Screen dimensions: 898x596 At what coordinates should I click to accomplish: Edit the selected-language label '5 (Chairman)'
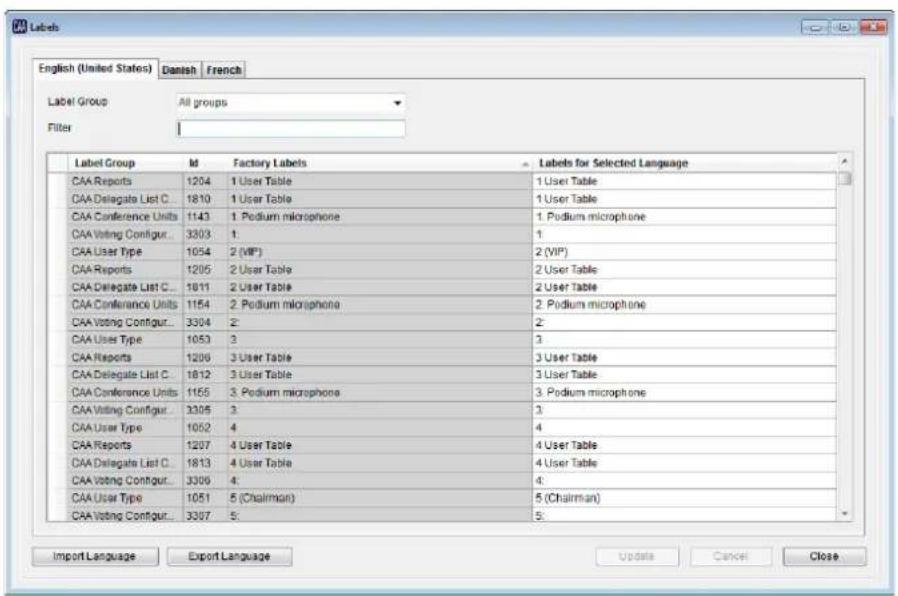pos(684,498)
